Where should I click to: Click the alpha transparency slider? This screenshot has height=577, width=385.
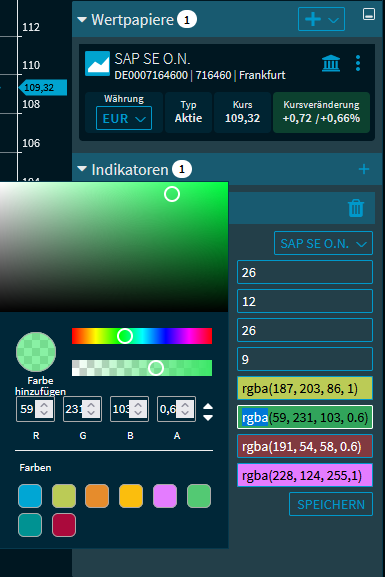point(142,368)
